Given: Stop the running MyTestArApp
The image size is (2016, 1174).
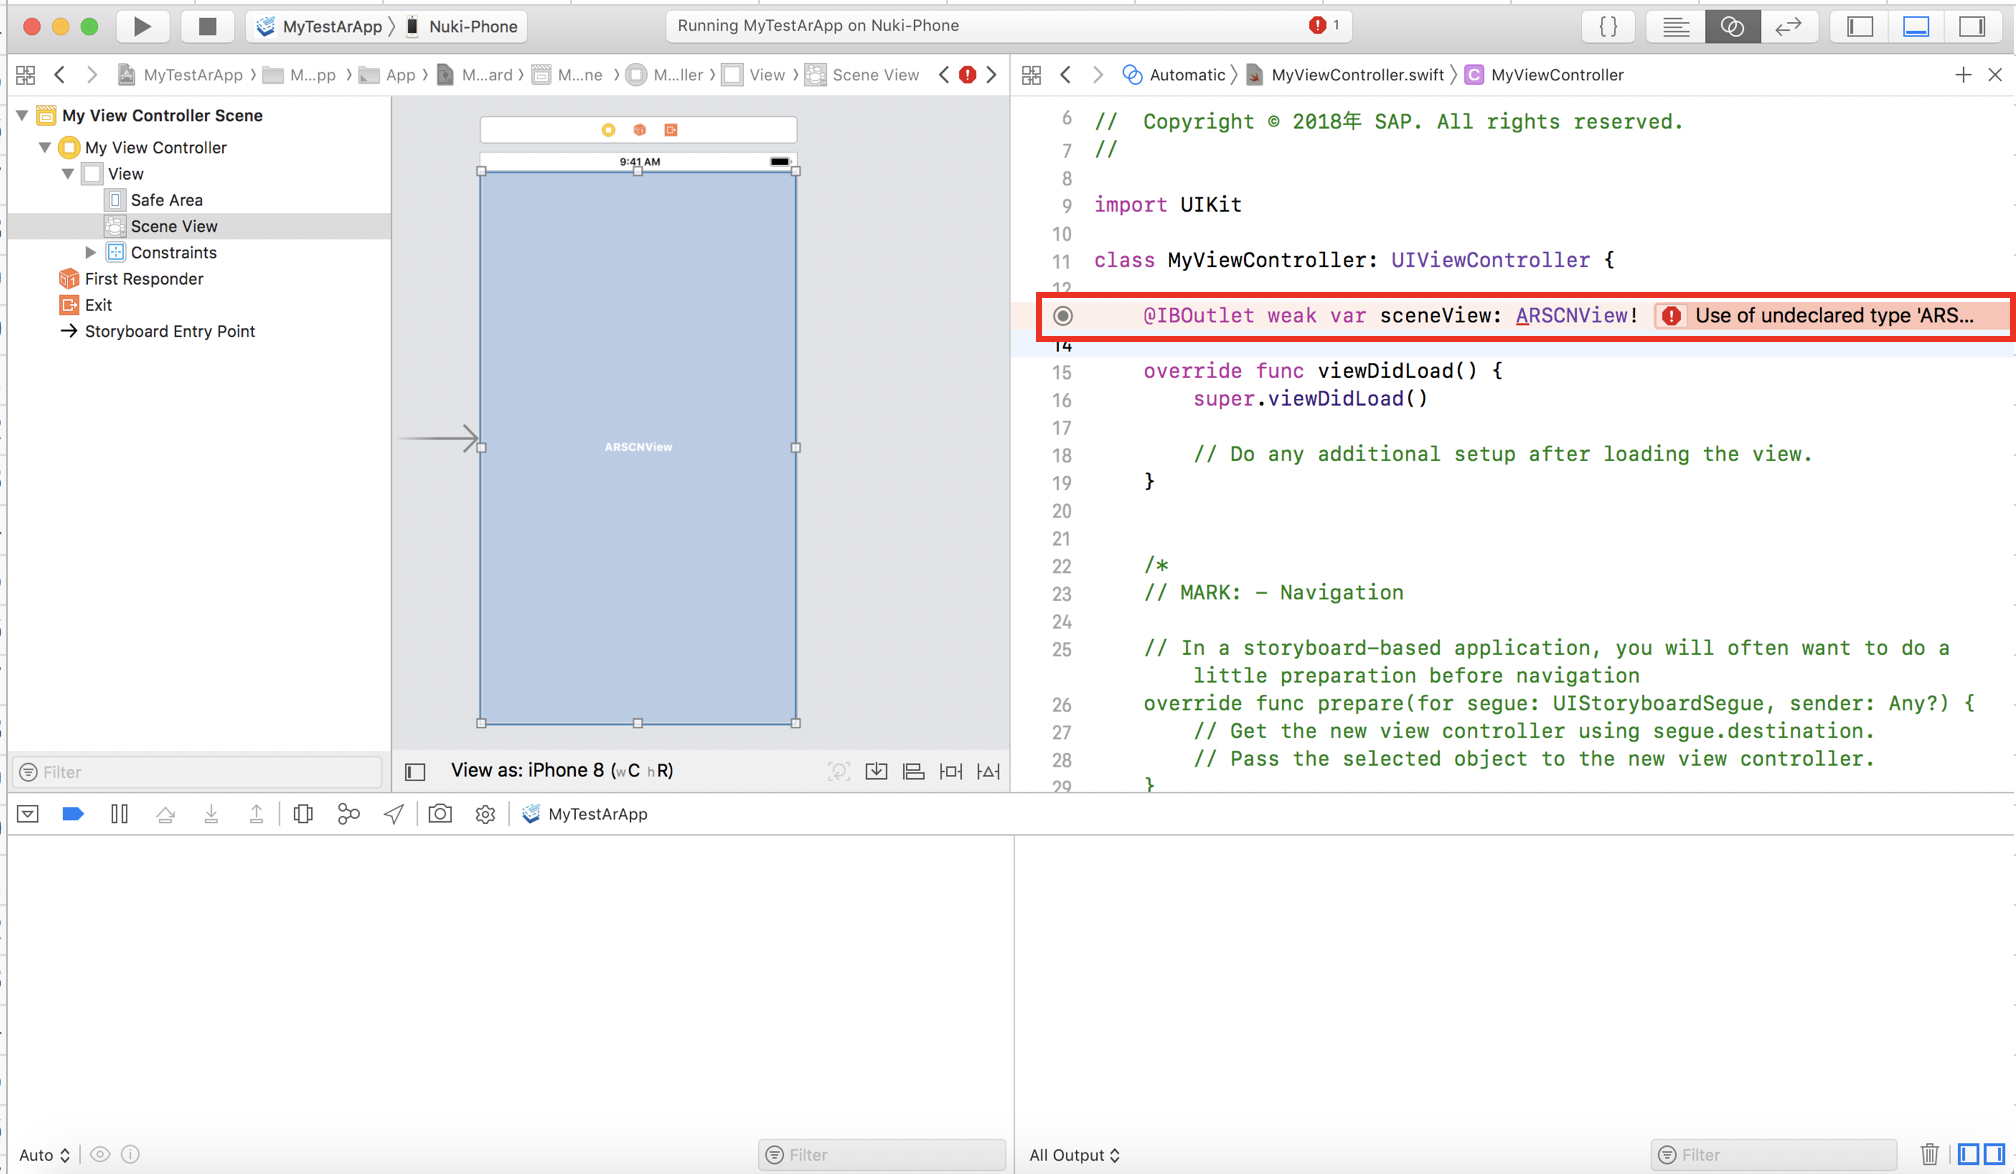Looking at the screenshot, I should (207, 26).
